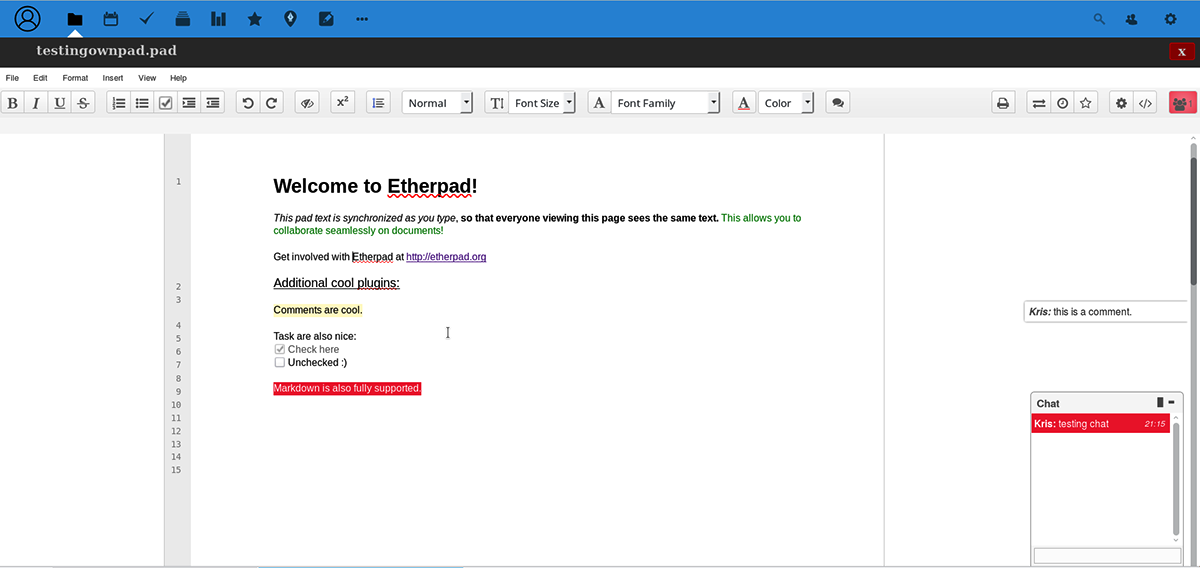Open the Format menu
The image size is (1200, 568).
pyautogui.click(x=75, y=78)
